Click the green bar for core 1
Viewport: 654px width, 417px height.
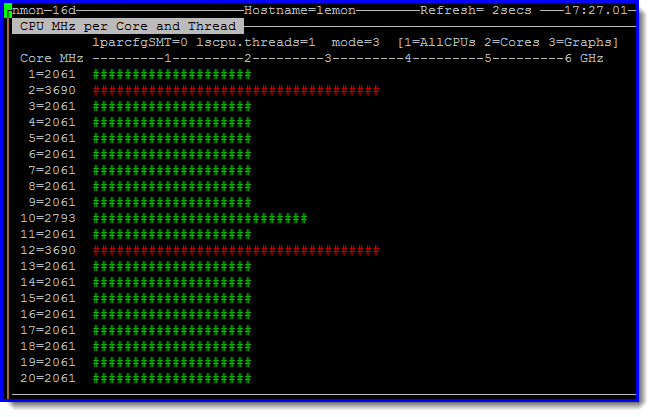coord(172,74)
